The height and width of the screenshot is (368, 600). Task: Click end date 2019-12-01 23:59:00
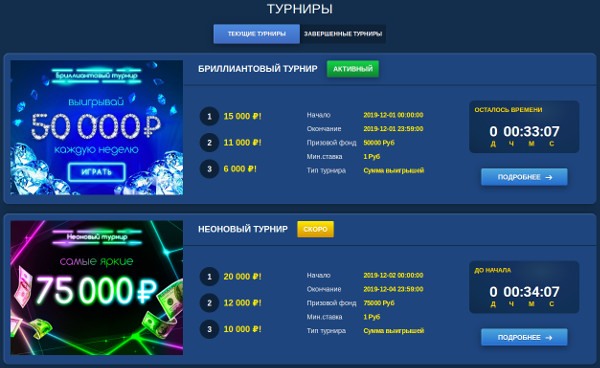393,129
